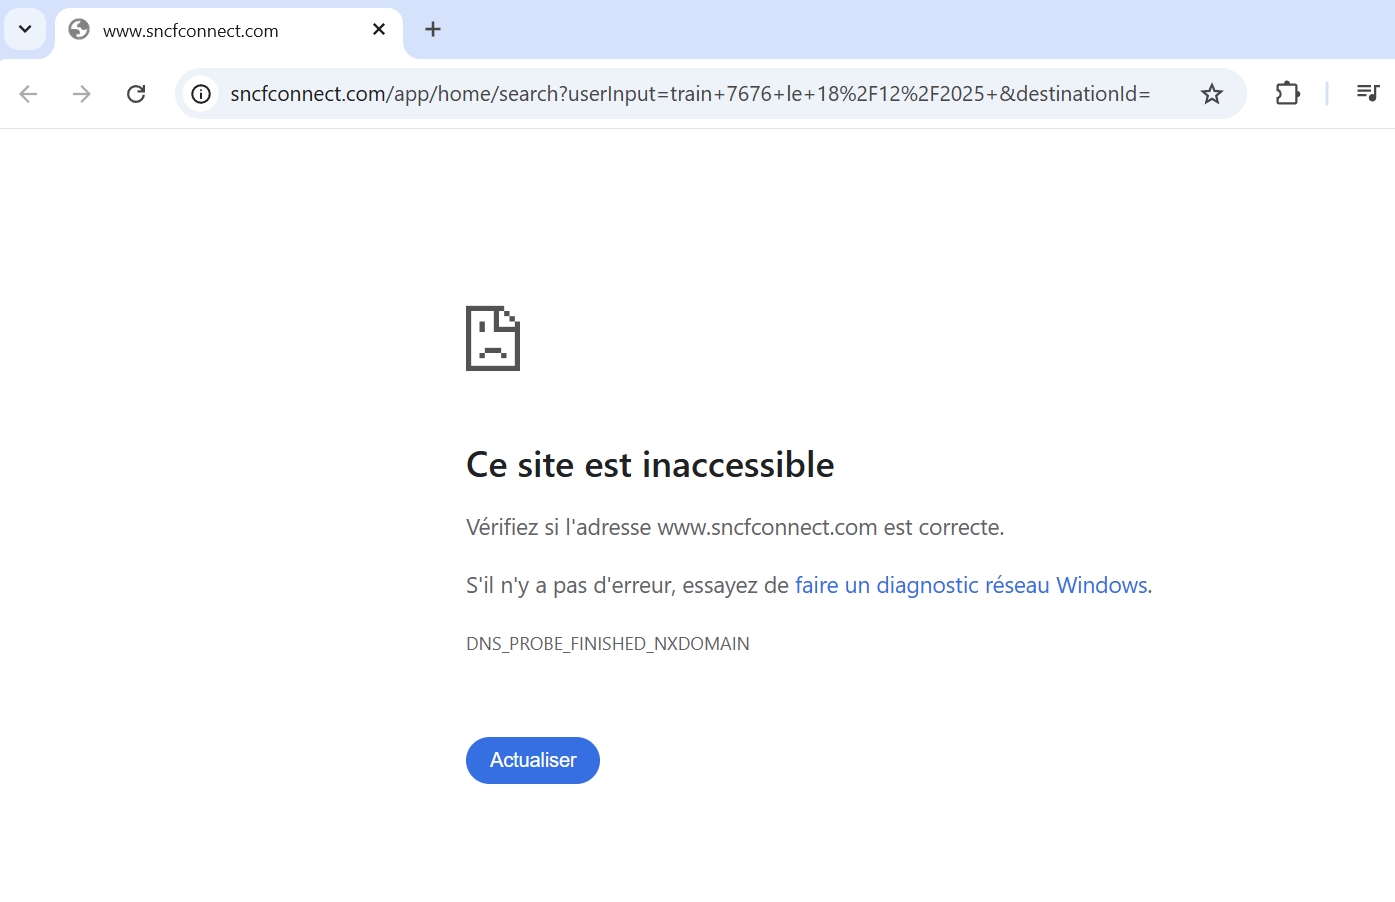This screenshot has height=902, width=1395.
Task: Click the "Vérifiez si l'adresse" message text
Action: [735, 527]
